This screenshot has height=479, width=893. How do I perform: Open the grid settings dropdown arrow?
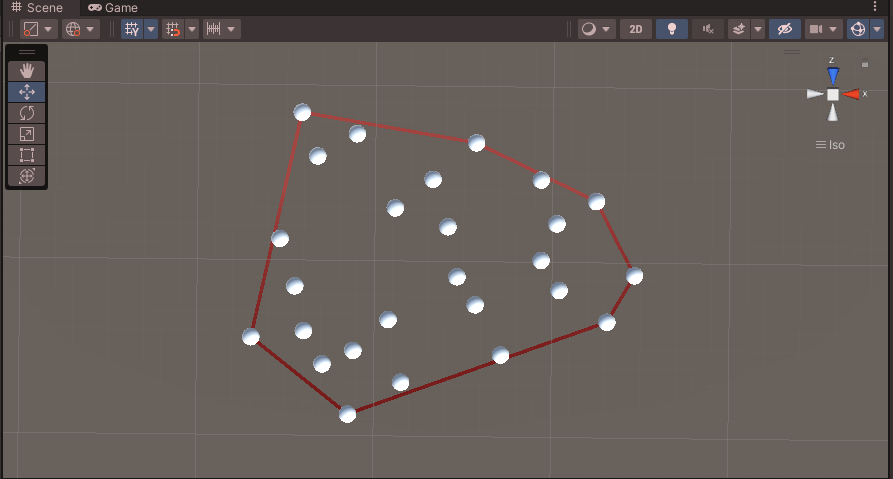(x=151, y=29)
